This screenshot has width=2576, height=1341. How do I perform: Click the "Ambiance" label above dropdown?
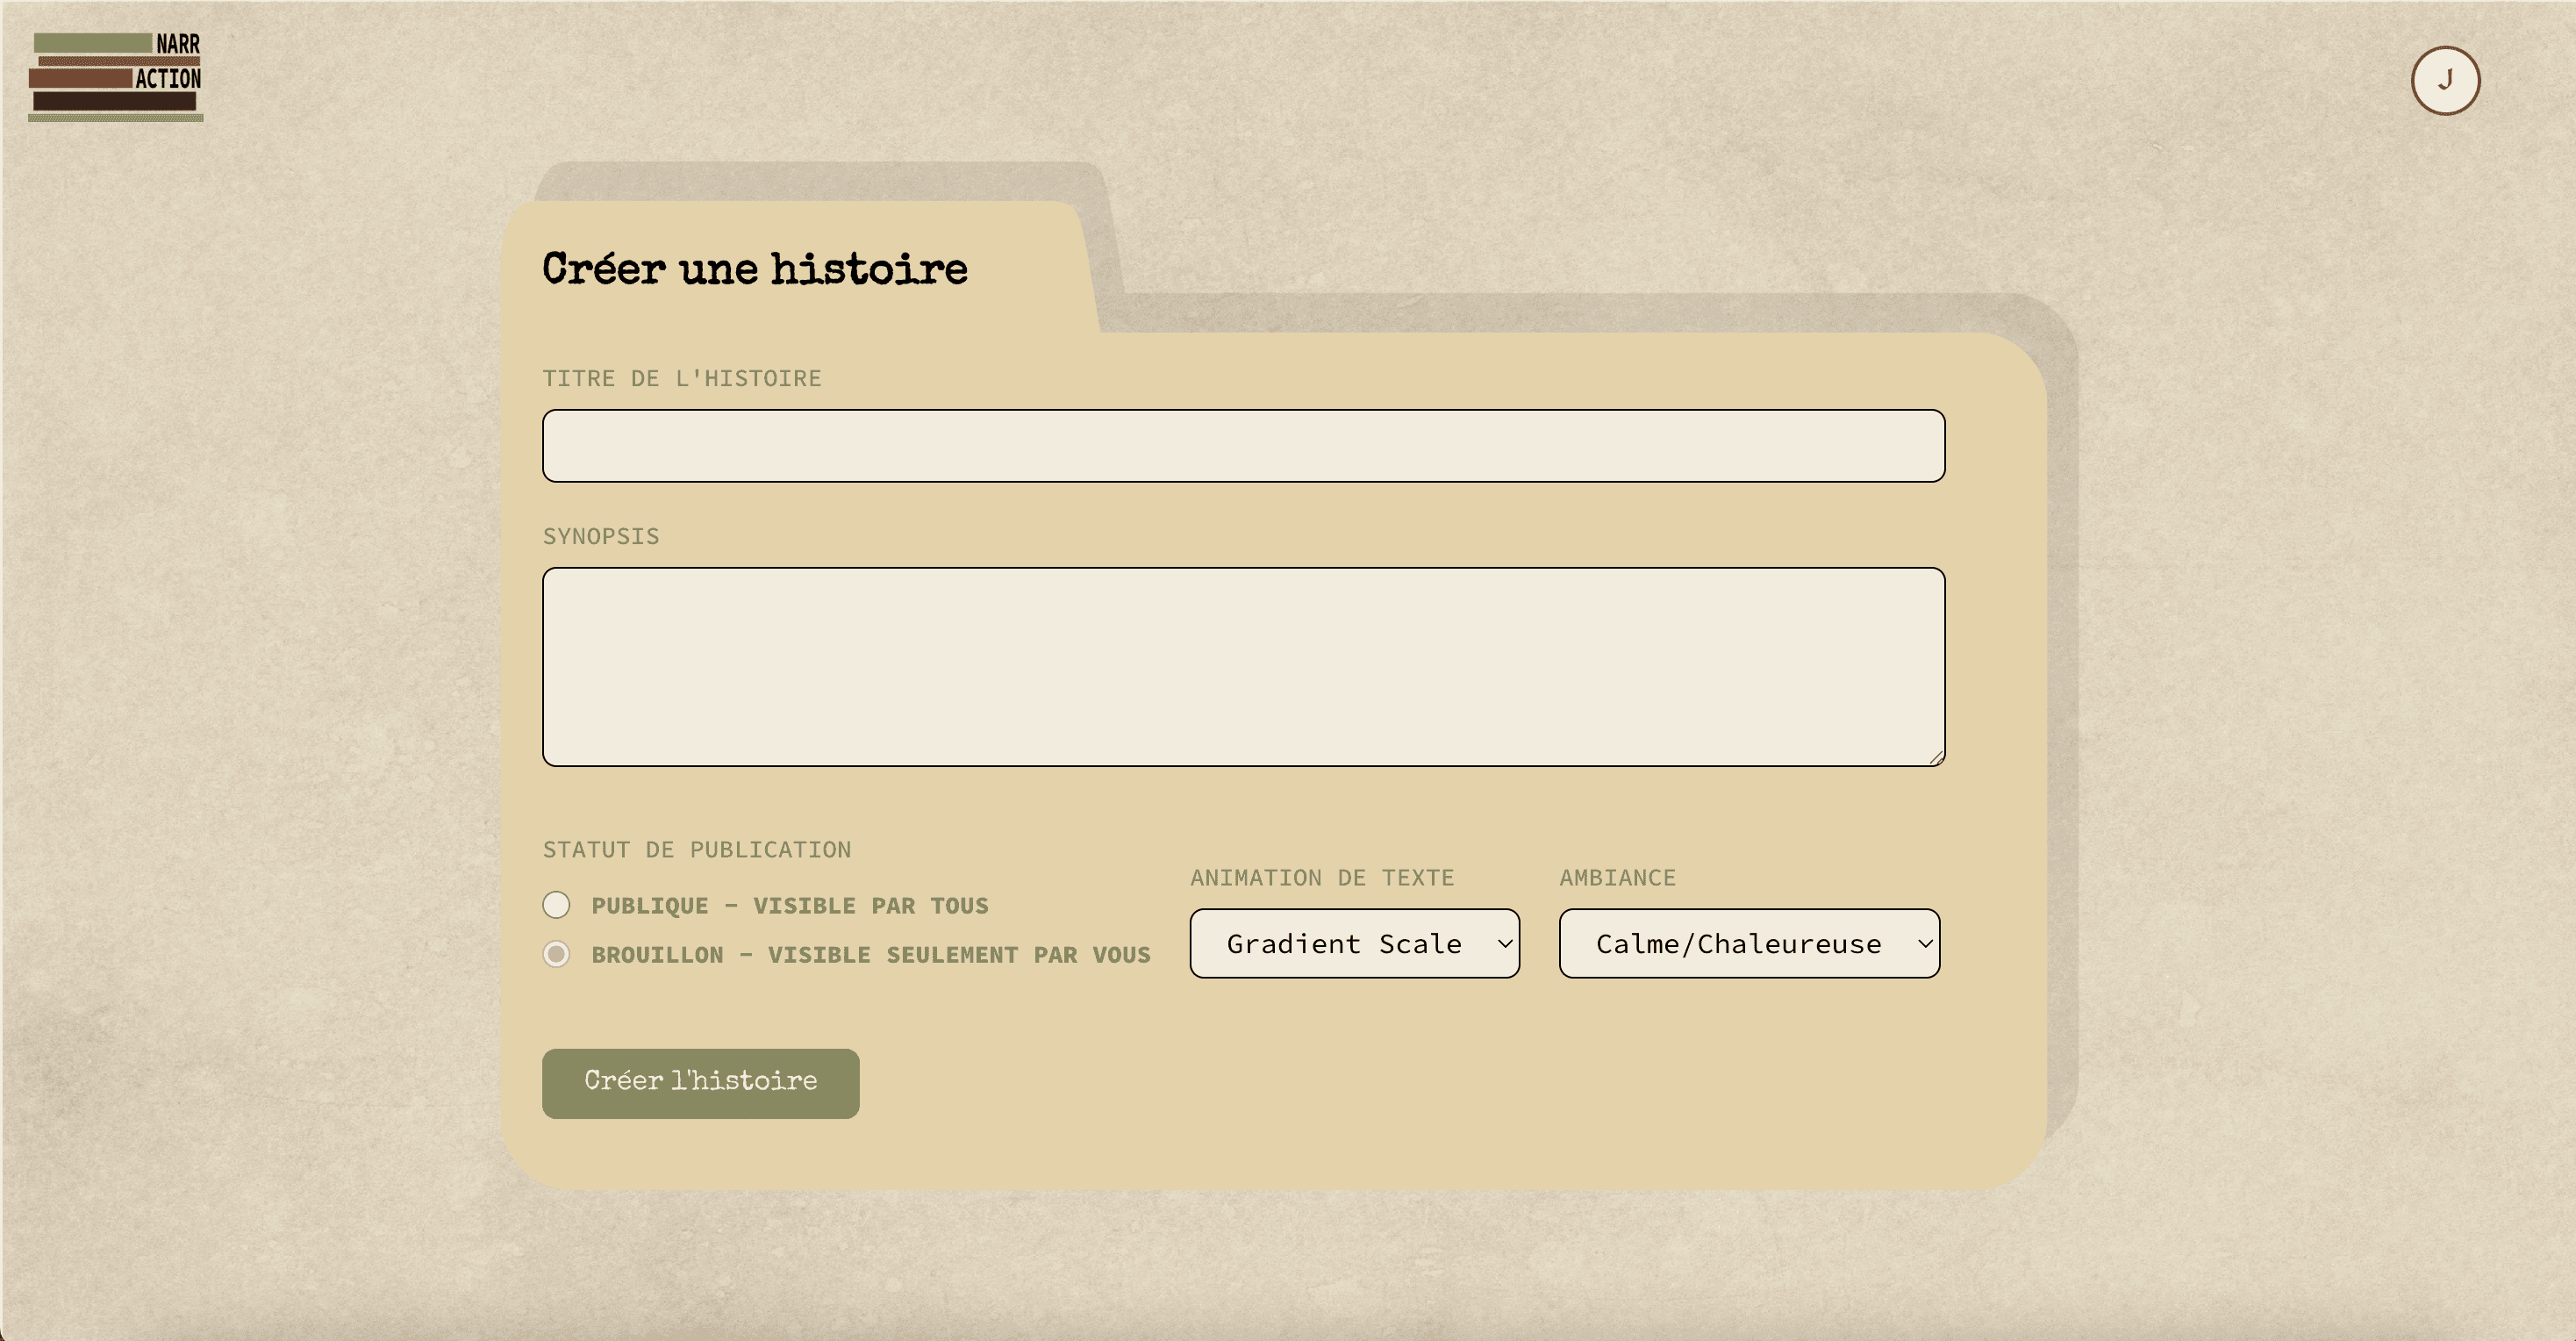click(1616, 878)
